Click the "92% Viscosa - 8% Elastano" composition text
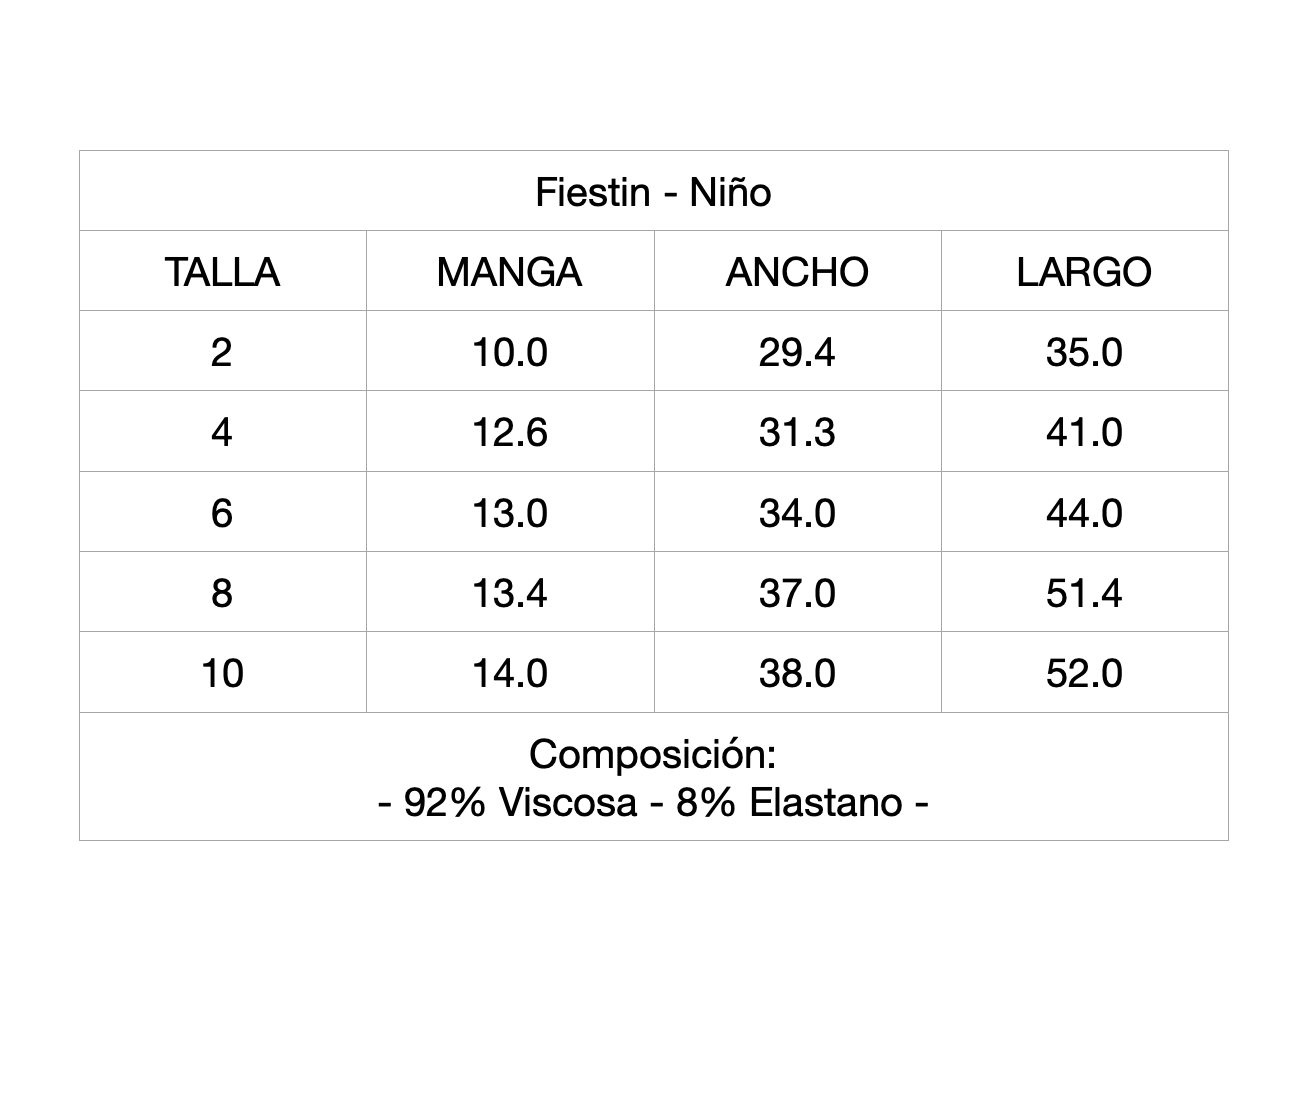This screenshot has height=1098, width=1300. point(653,802)
